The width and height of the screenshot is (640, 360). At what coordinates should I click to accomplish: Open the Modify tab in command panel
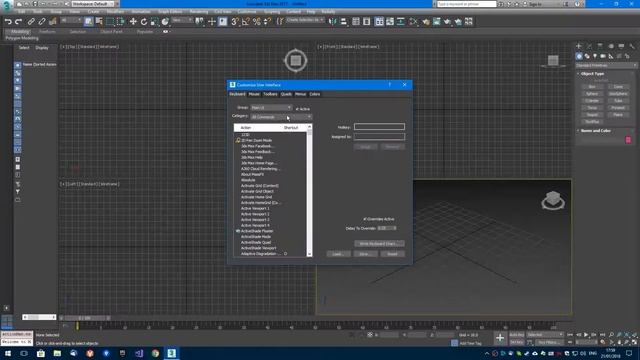(x=589, y=46)
